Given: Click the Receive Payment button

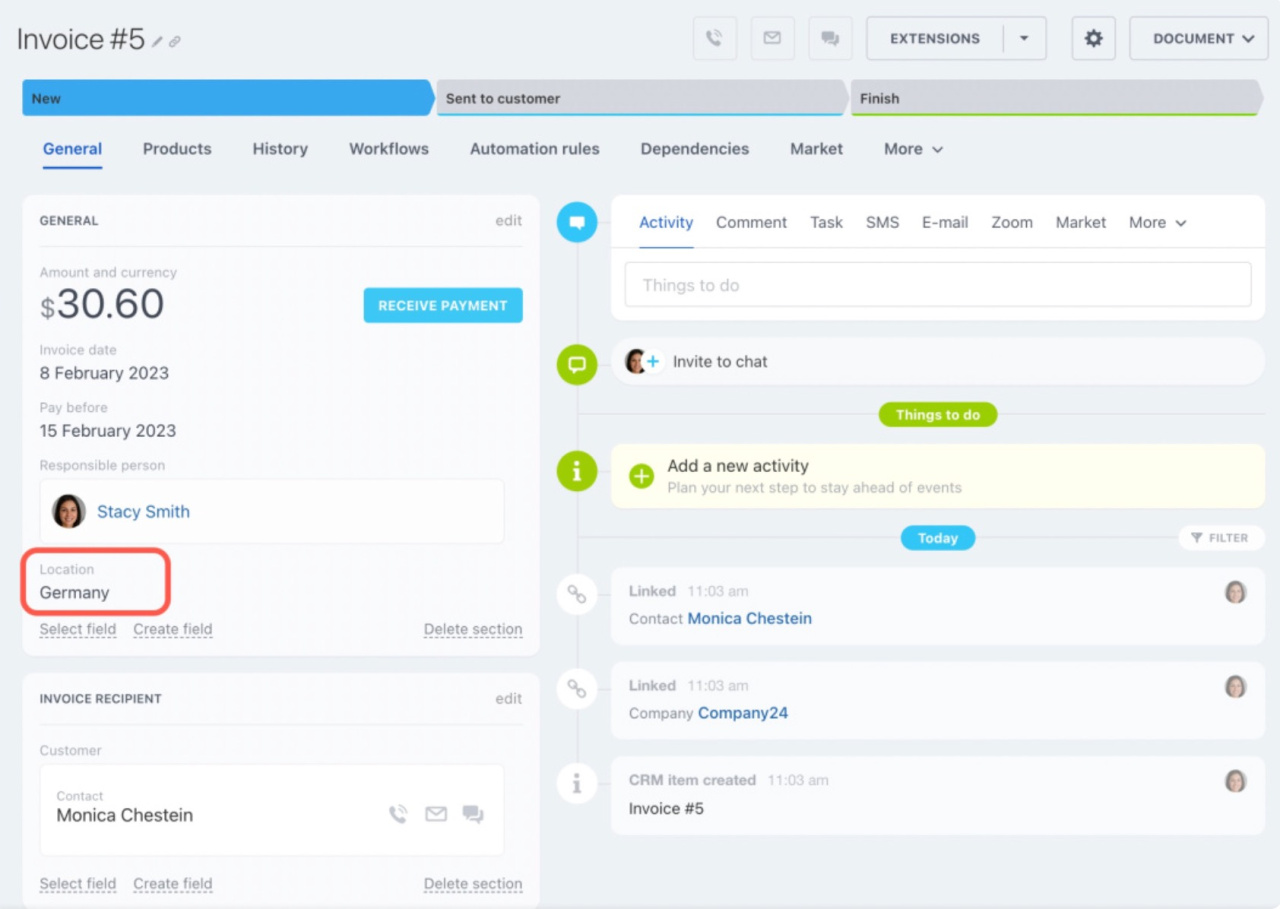Looking at the screenshot, I should (442, 306).
